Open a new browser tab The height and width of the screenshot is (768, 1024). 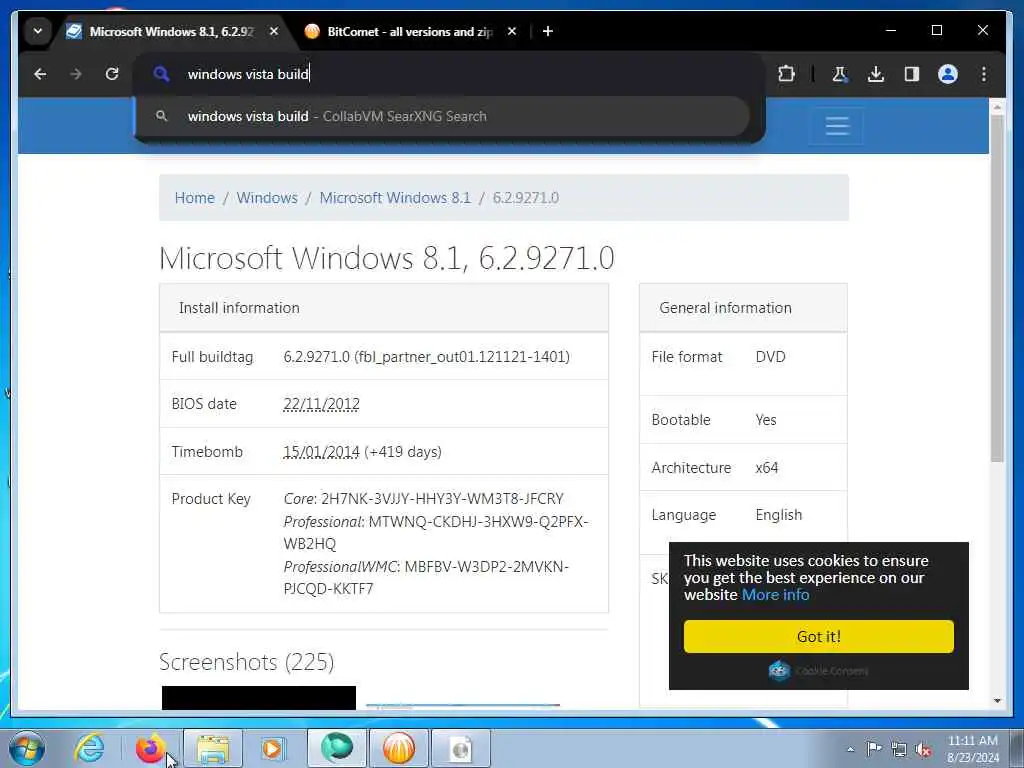coord(548,31)
